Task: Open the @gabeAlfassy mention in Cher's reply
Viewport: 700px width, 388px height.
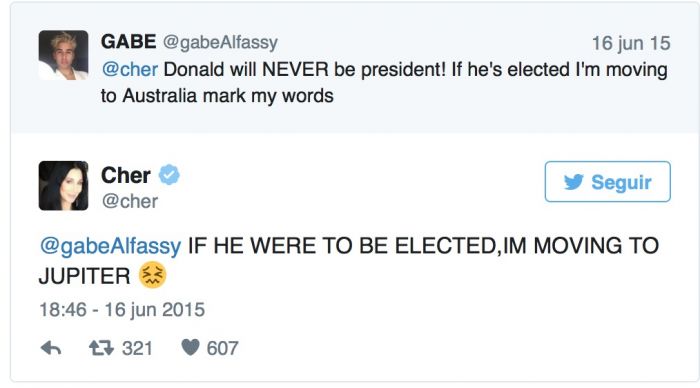Action: coord(110,246)
